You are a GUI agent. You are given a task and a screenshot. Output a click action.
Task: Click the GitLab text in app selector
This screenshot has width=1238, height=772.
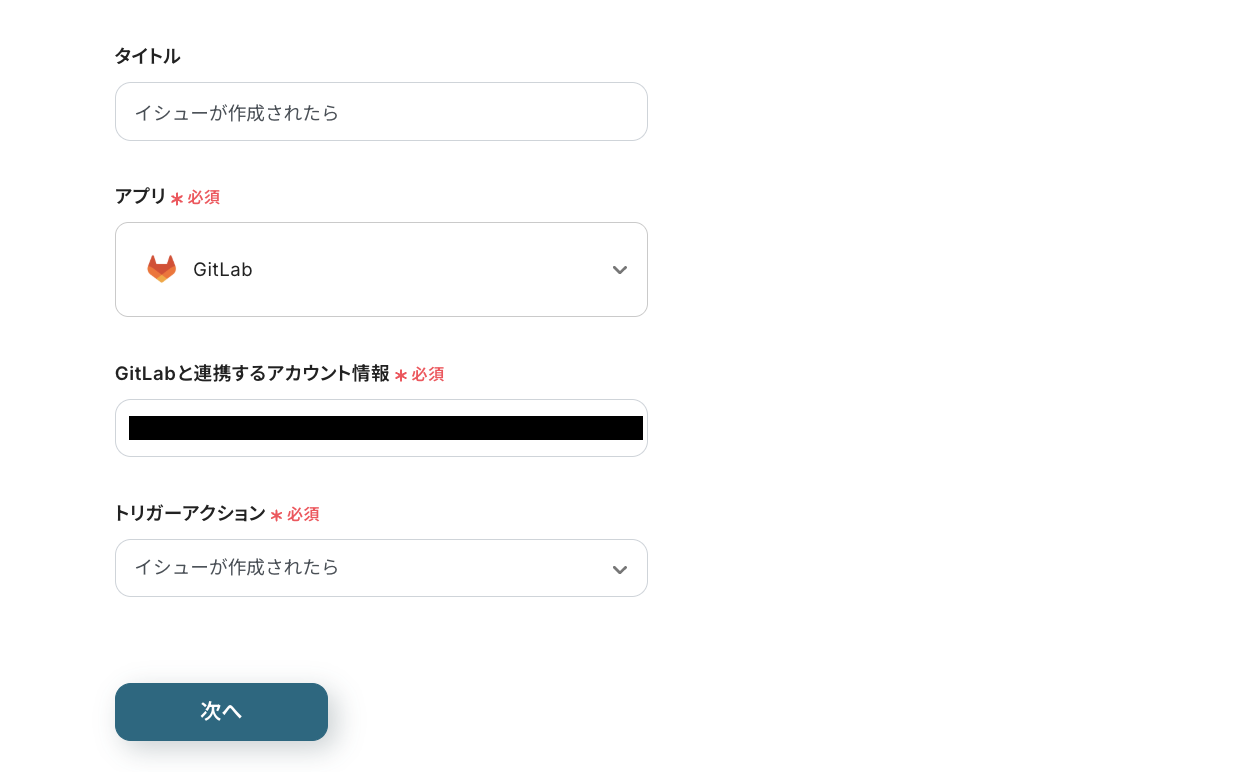(x=222, y=269)
